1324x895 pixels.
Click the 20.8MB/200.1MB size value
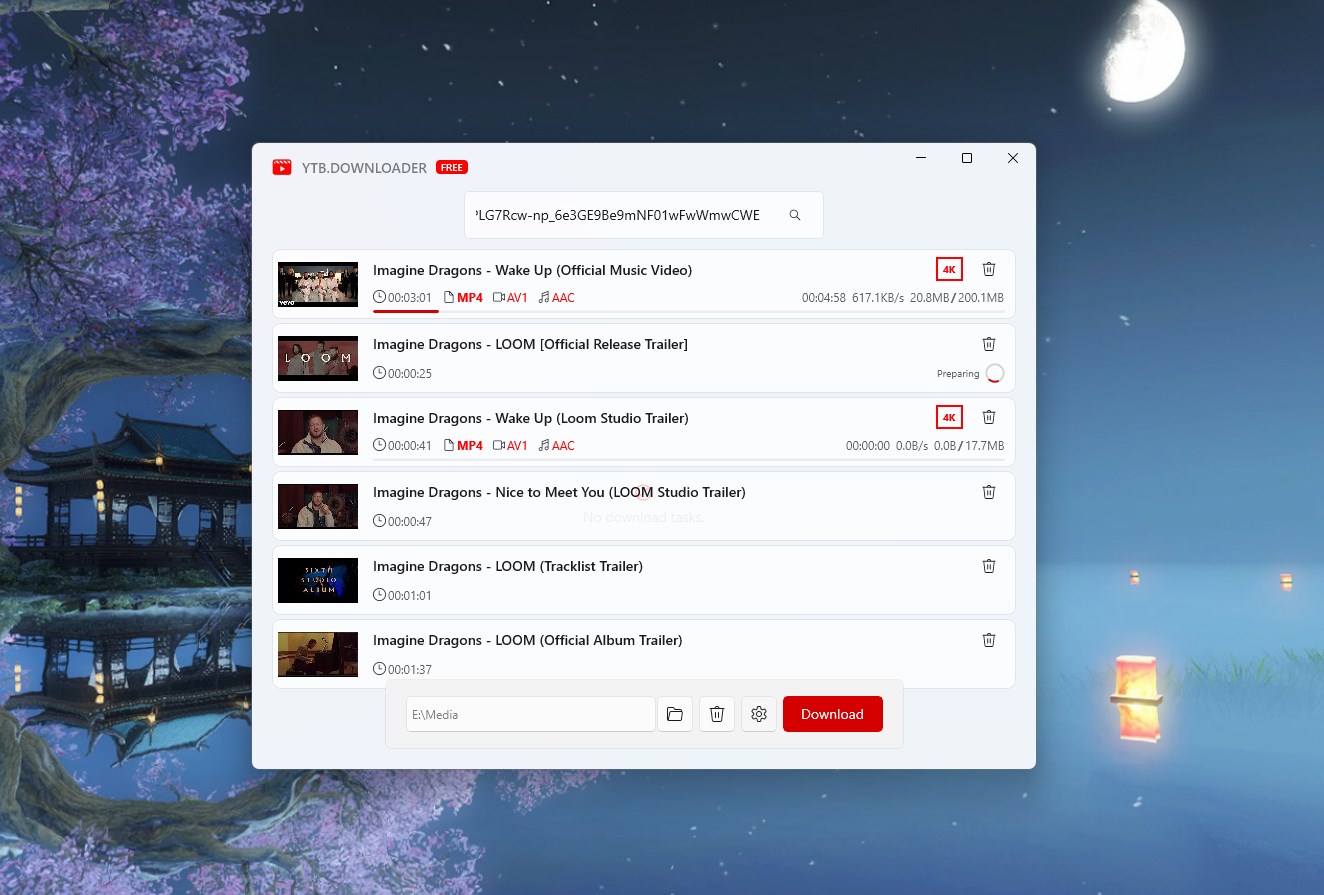click(957, 298)
